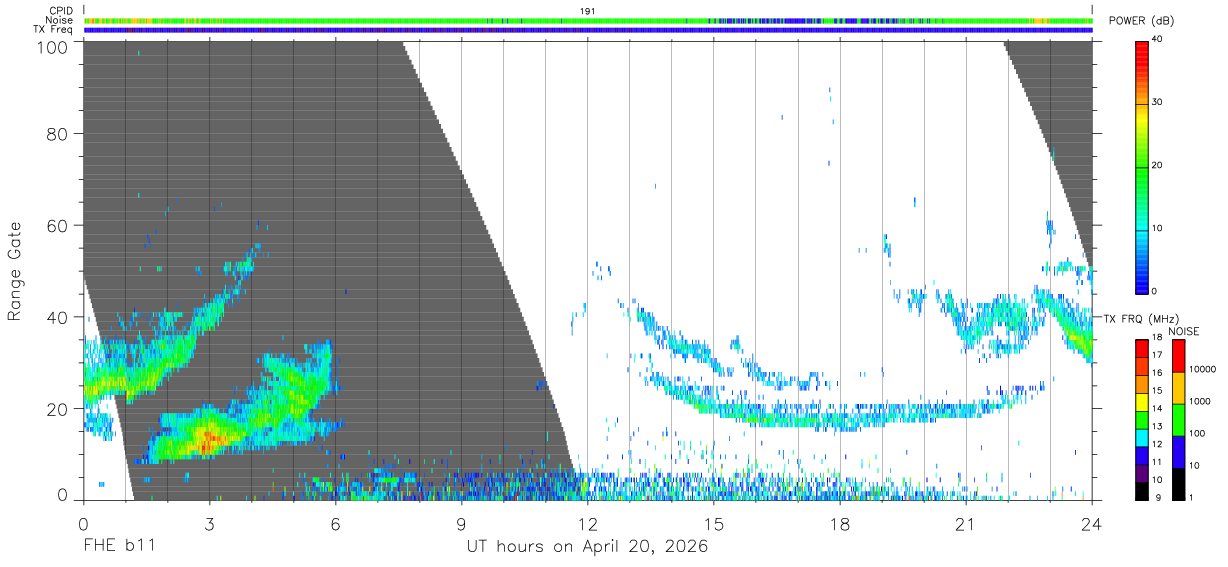This screenshot has height=567, width=1228.
Task: Click x-axis tick label '6'
Action: (335, 524)
